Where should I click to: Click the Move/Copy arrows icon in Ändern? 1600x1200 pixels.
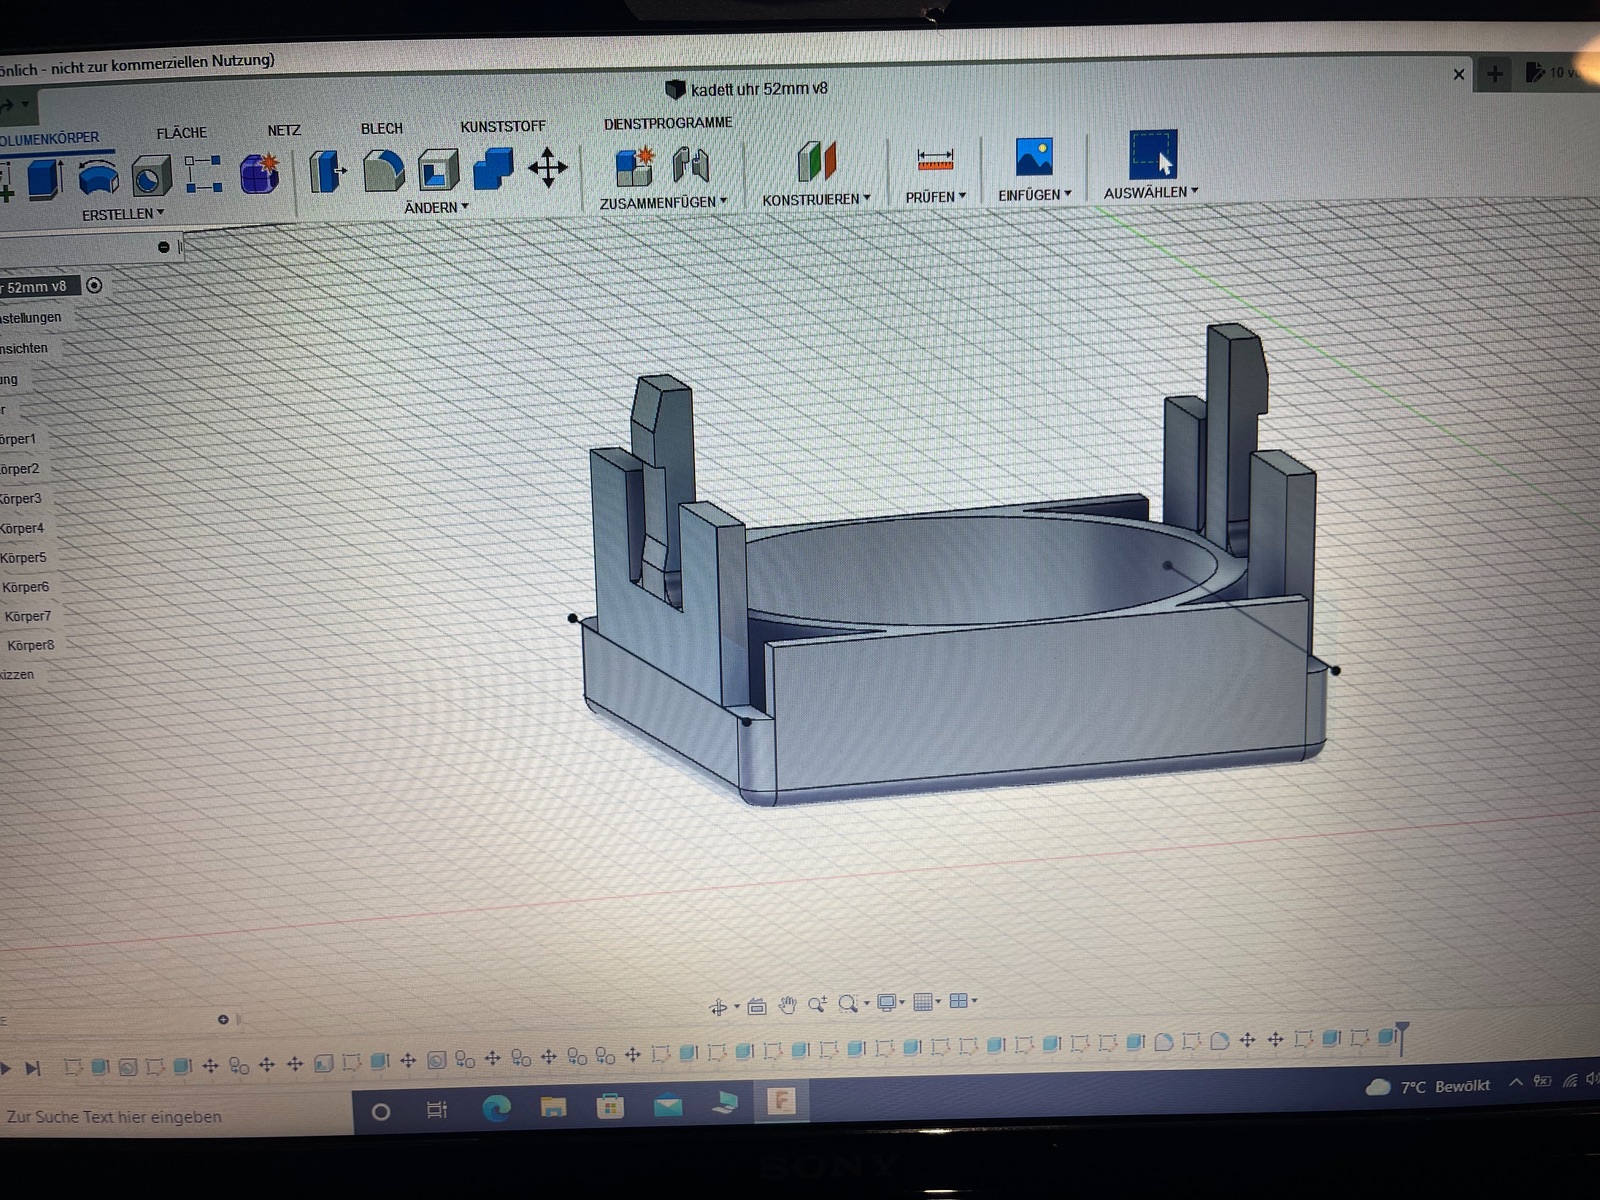point(547,167)
